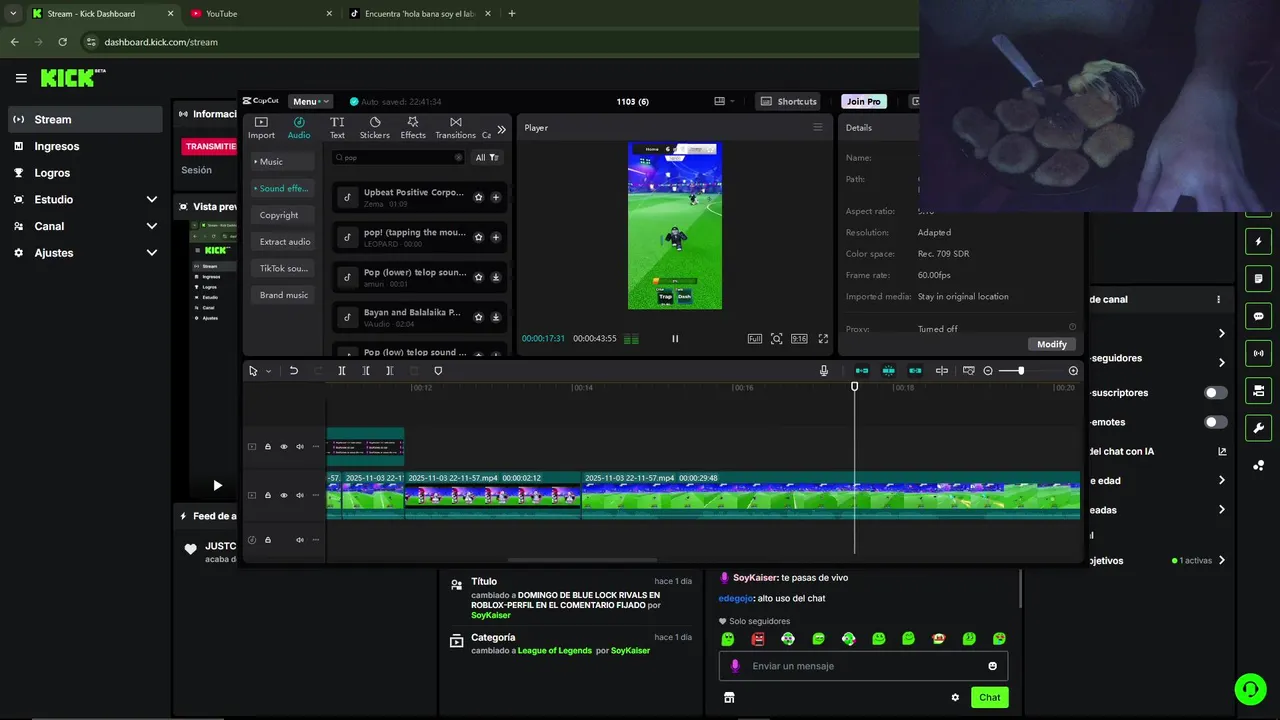Open the Kick sidebar hamburger menu
The width and height of the screenshot is (1280, 720).
pos(21,78)
